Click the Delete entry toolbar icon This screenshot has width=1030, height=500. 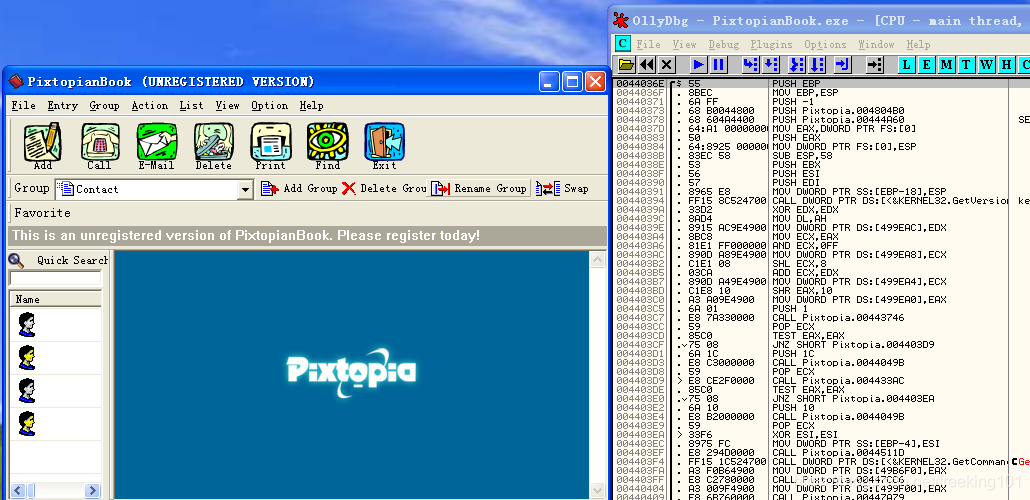coord(213,146)
